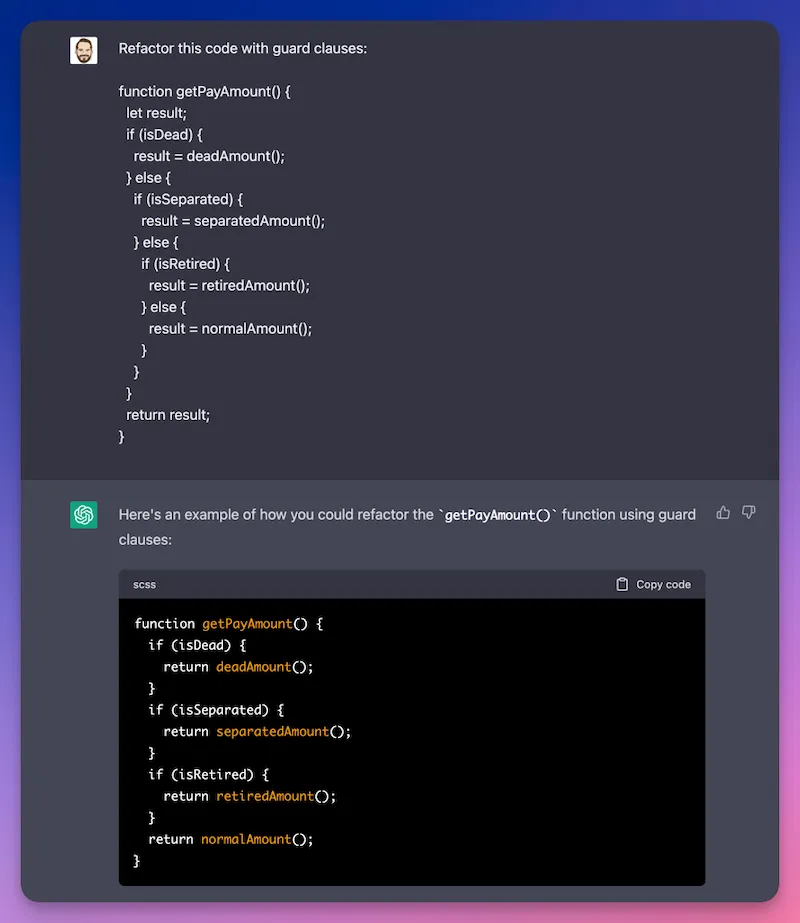Click the "scss" language label
The width and height of the screenshot is (800, 923).
coord(144,584)
